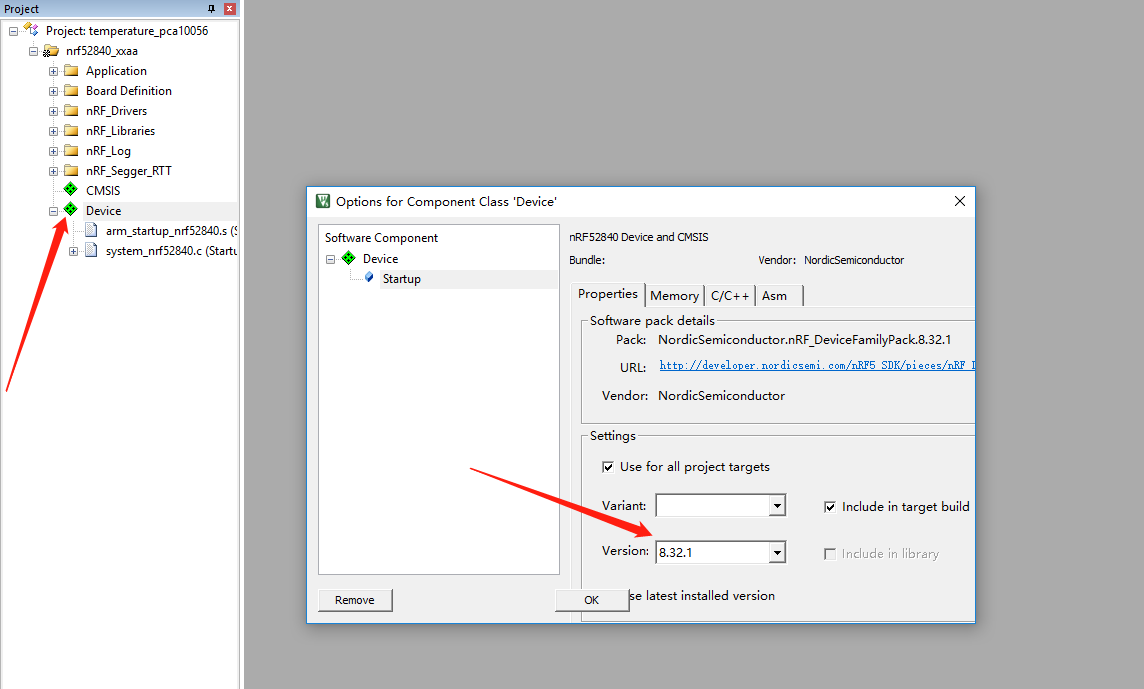
Task: Click the pin icon on Project panel
Action: pos(211,9)
